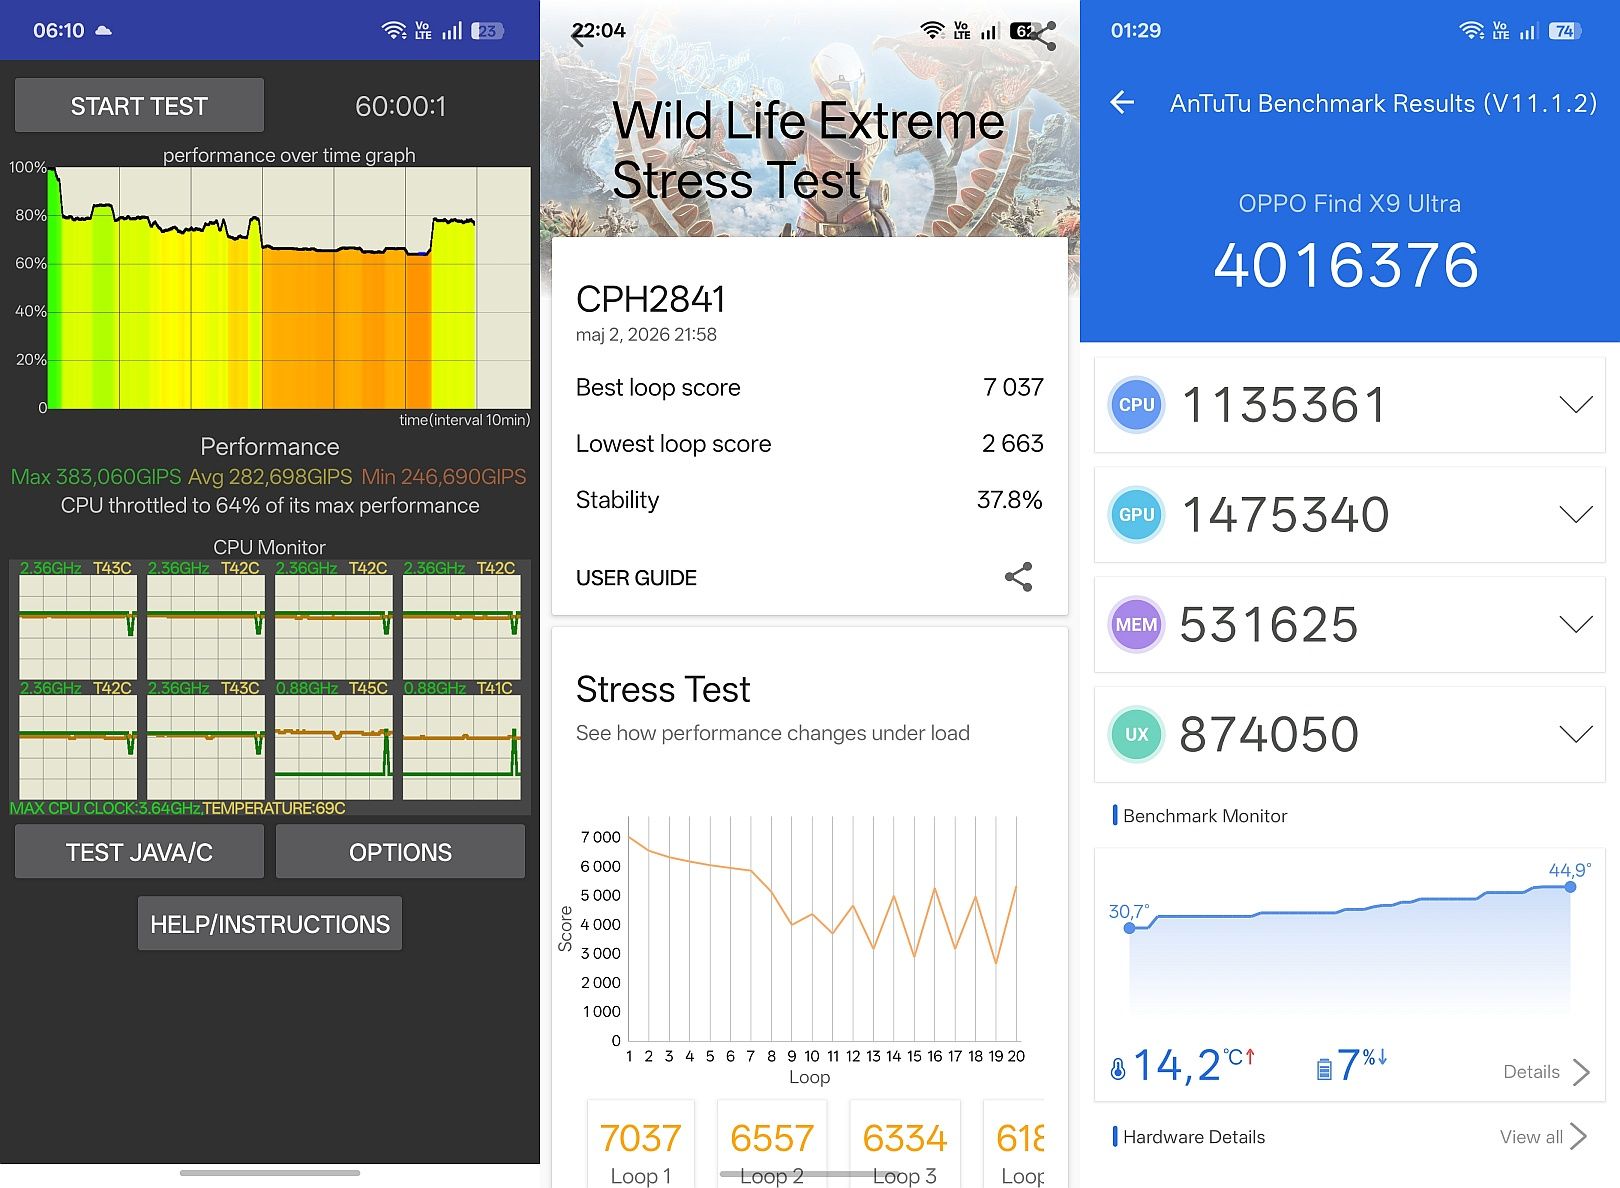Viewport: 1620px width, 1188px height.
Task: Expand the MEM score 531625 row
Action: click(x=1350, y=625)
